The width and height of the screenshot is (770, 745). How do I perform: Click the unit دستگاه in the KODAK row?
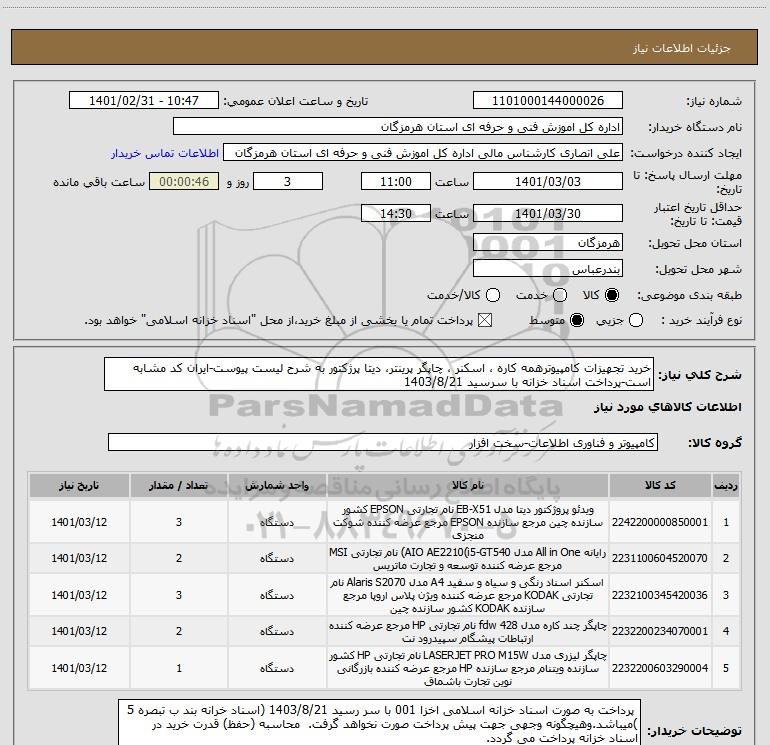[x=277, y=595]
